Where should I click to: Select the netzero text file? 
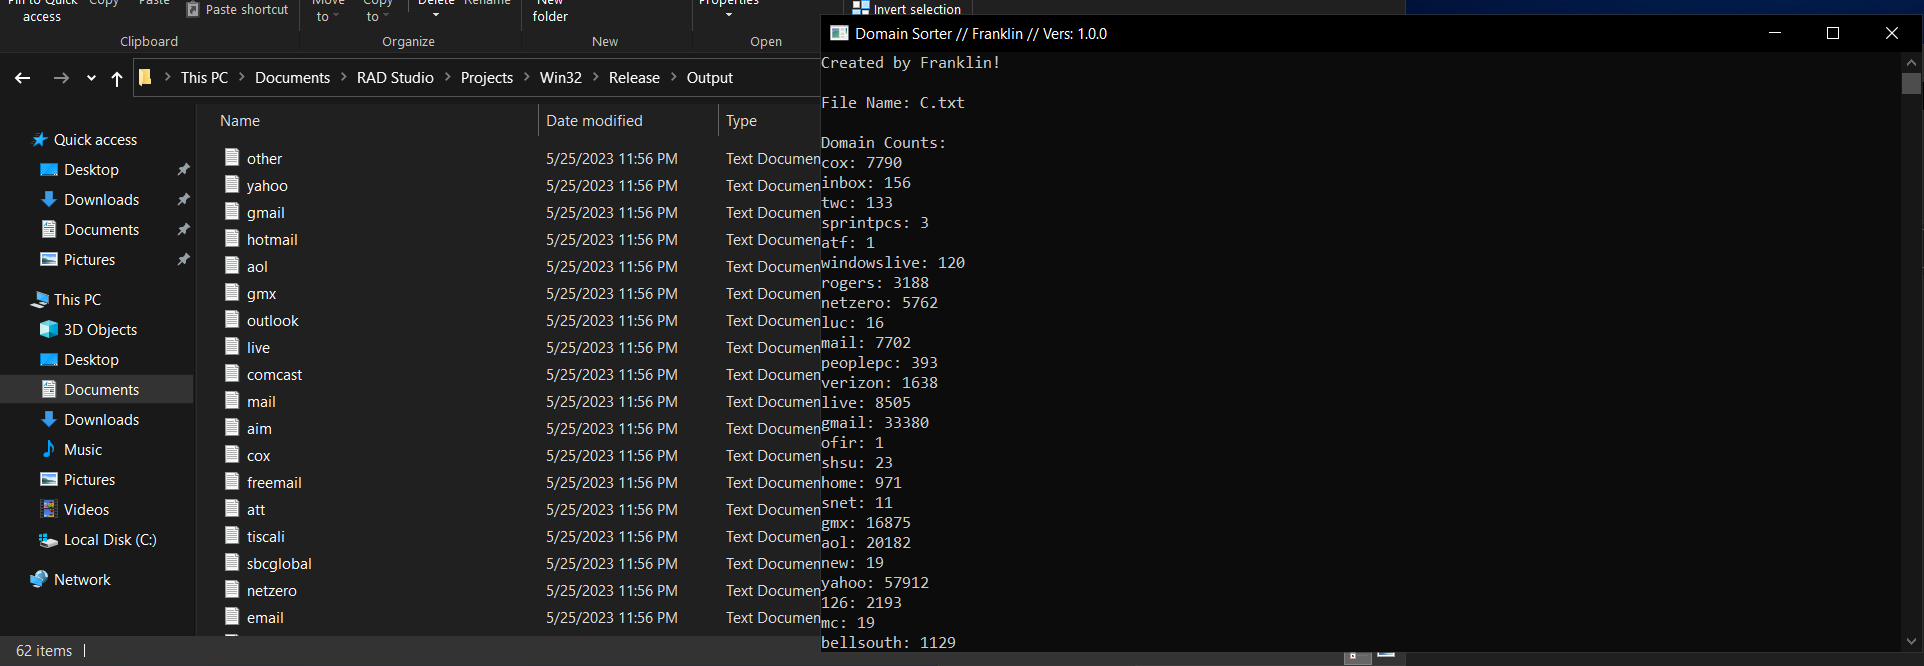click(x=271, y=591)
